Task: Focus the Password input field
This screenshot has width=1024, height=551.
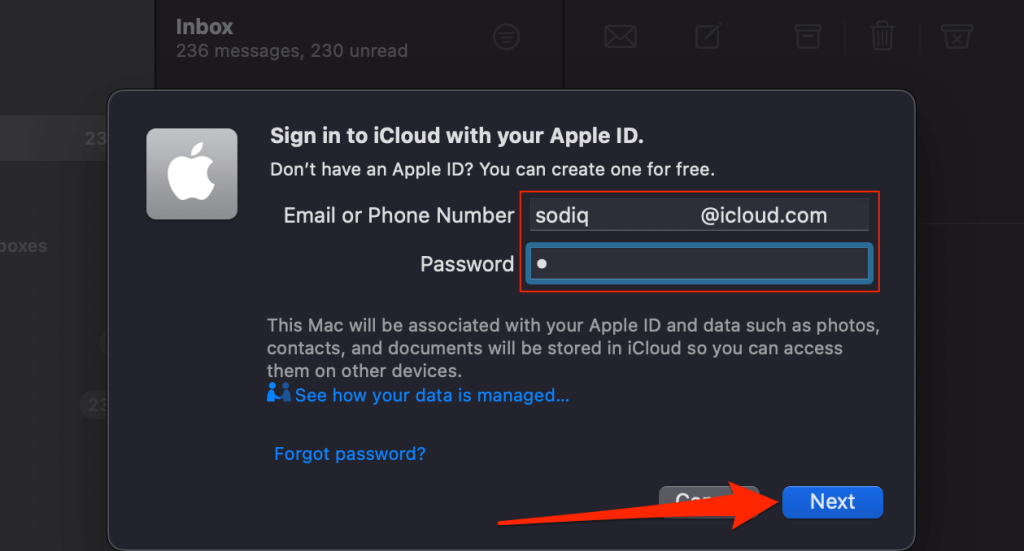Action: pos(699,263)
